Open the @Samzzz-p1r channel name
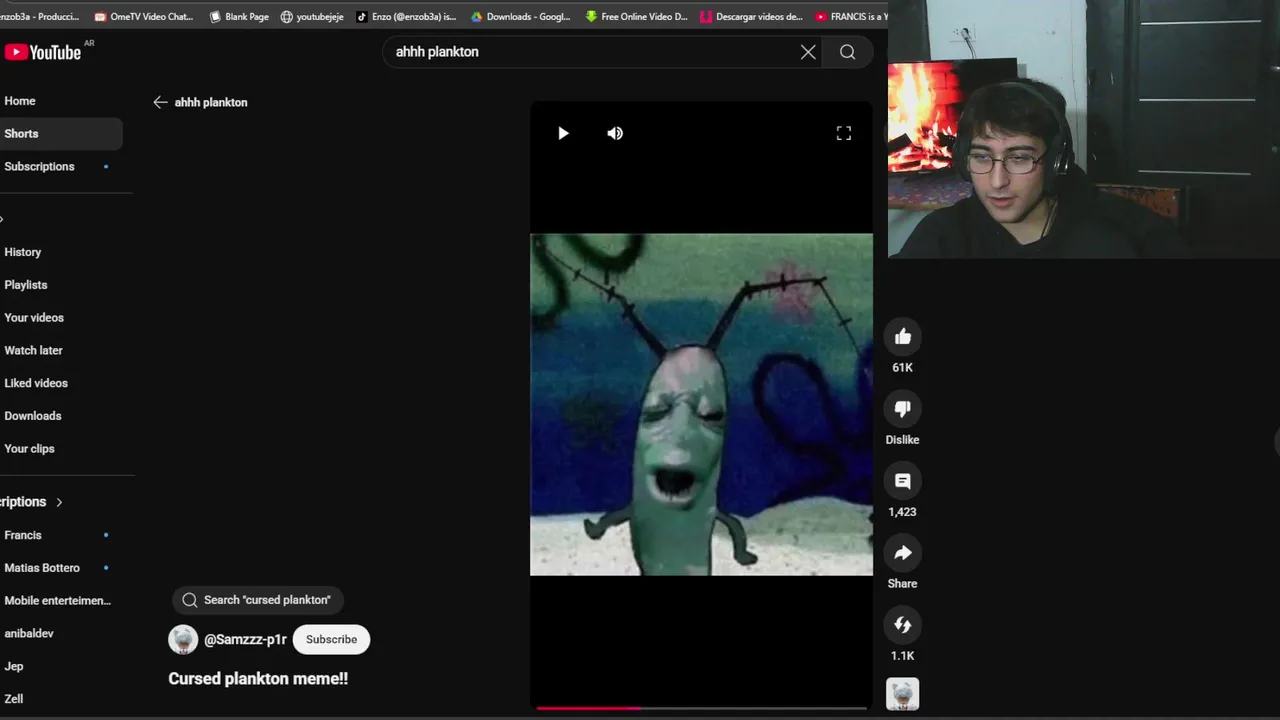 tap(245, 640)
